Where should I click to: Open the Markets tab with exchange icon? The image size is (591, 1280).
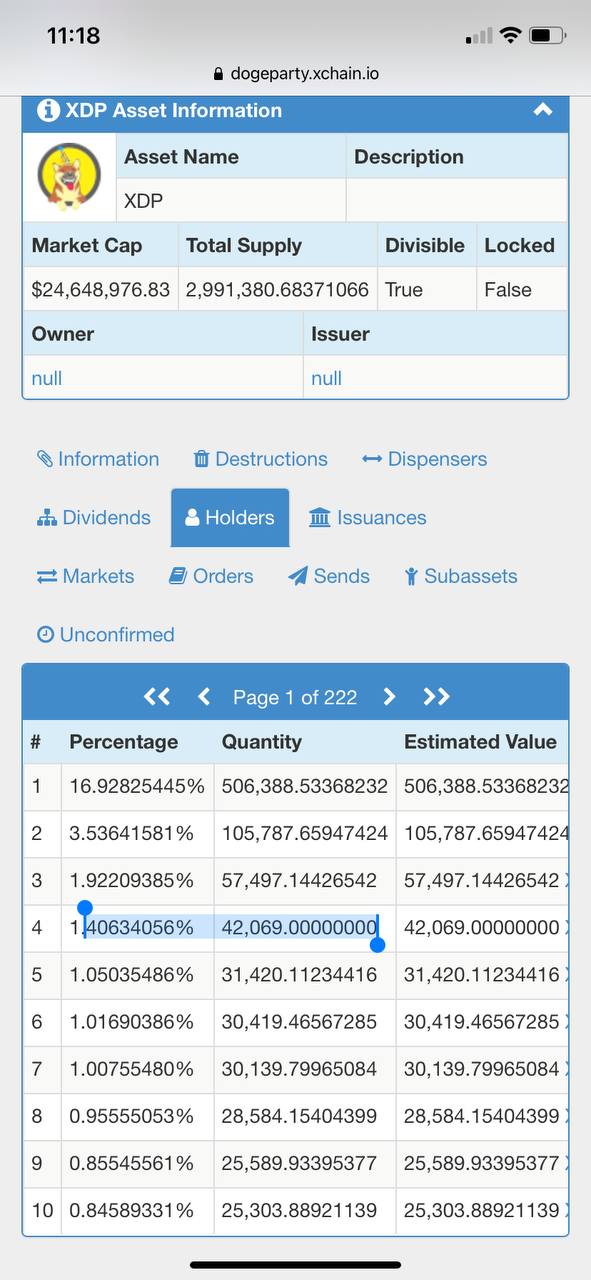85,576
